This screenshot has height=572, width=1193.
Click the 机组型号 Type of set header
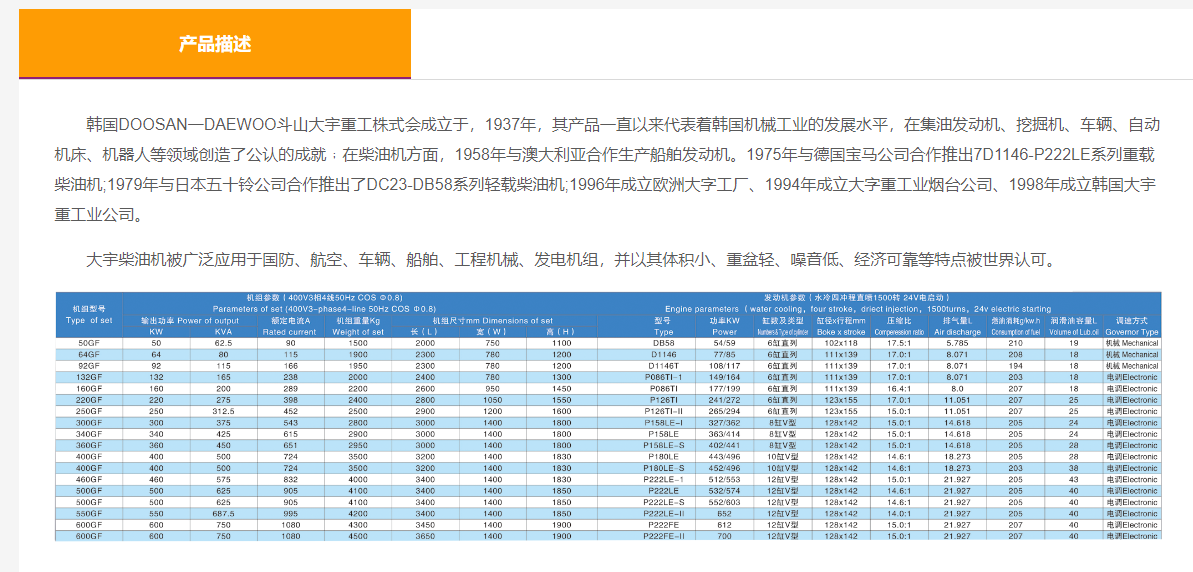coord(89,314)
